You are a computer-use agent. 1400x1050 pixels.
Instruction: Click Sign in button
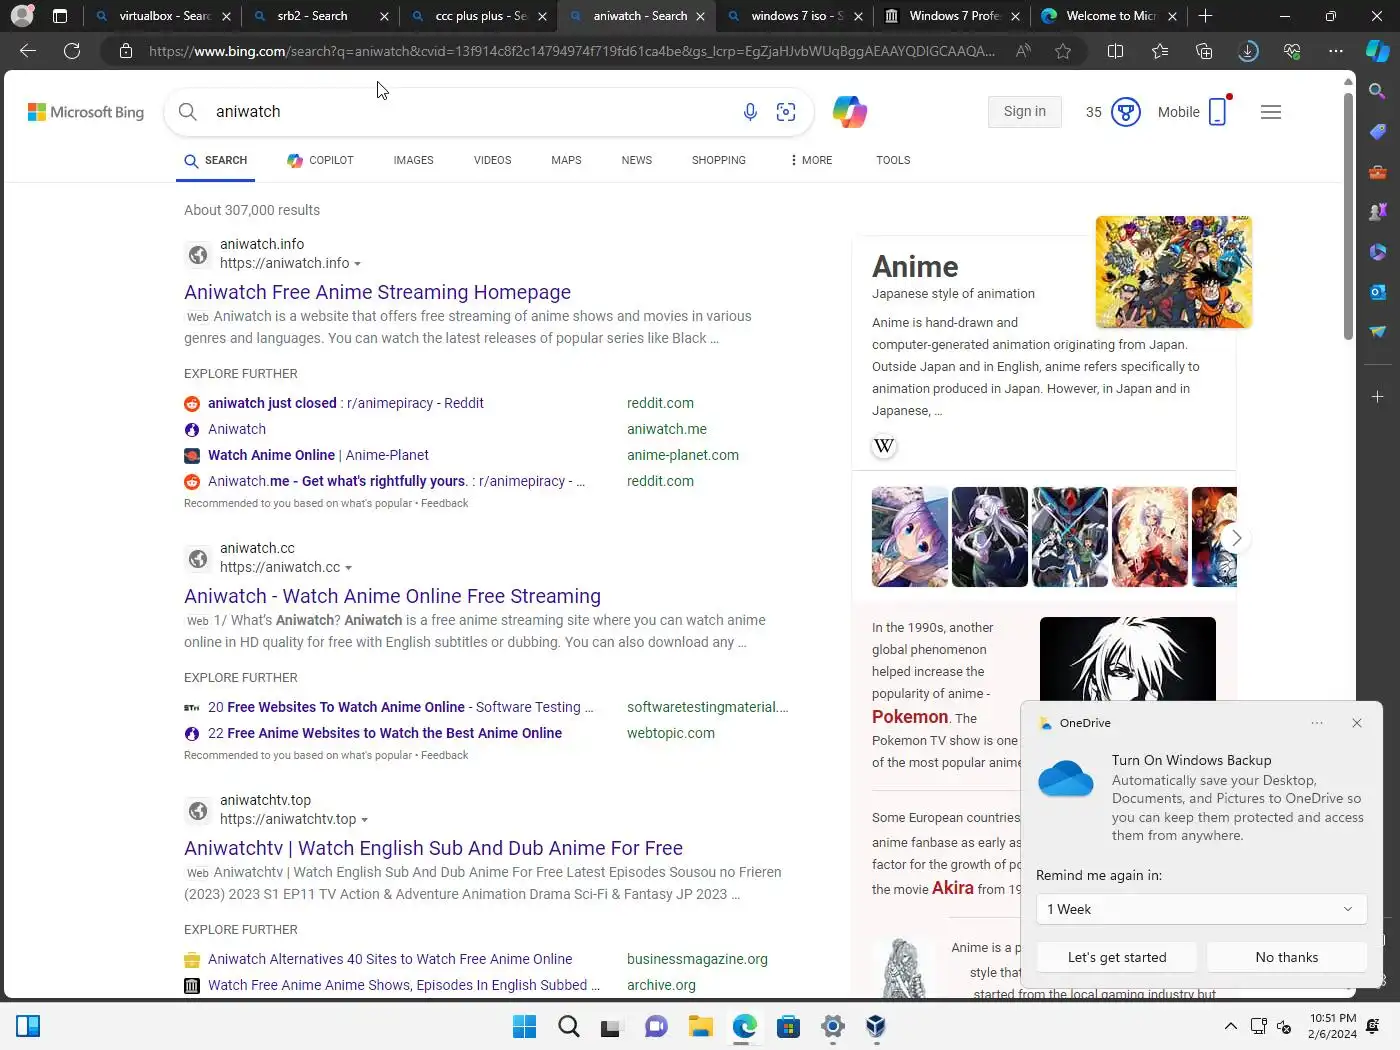click(x=1024, y=112)
